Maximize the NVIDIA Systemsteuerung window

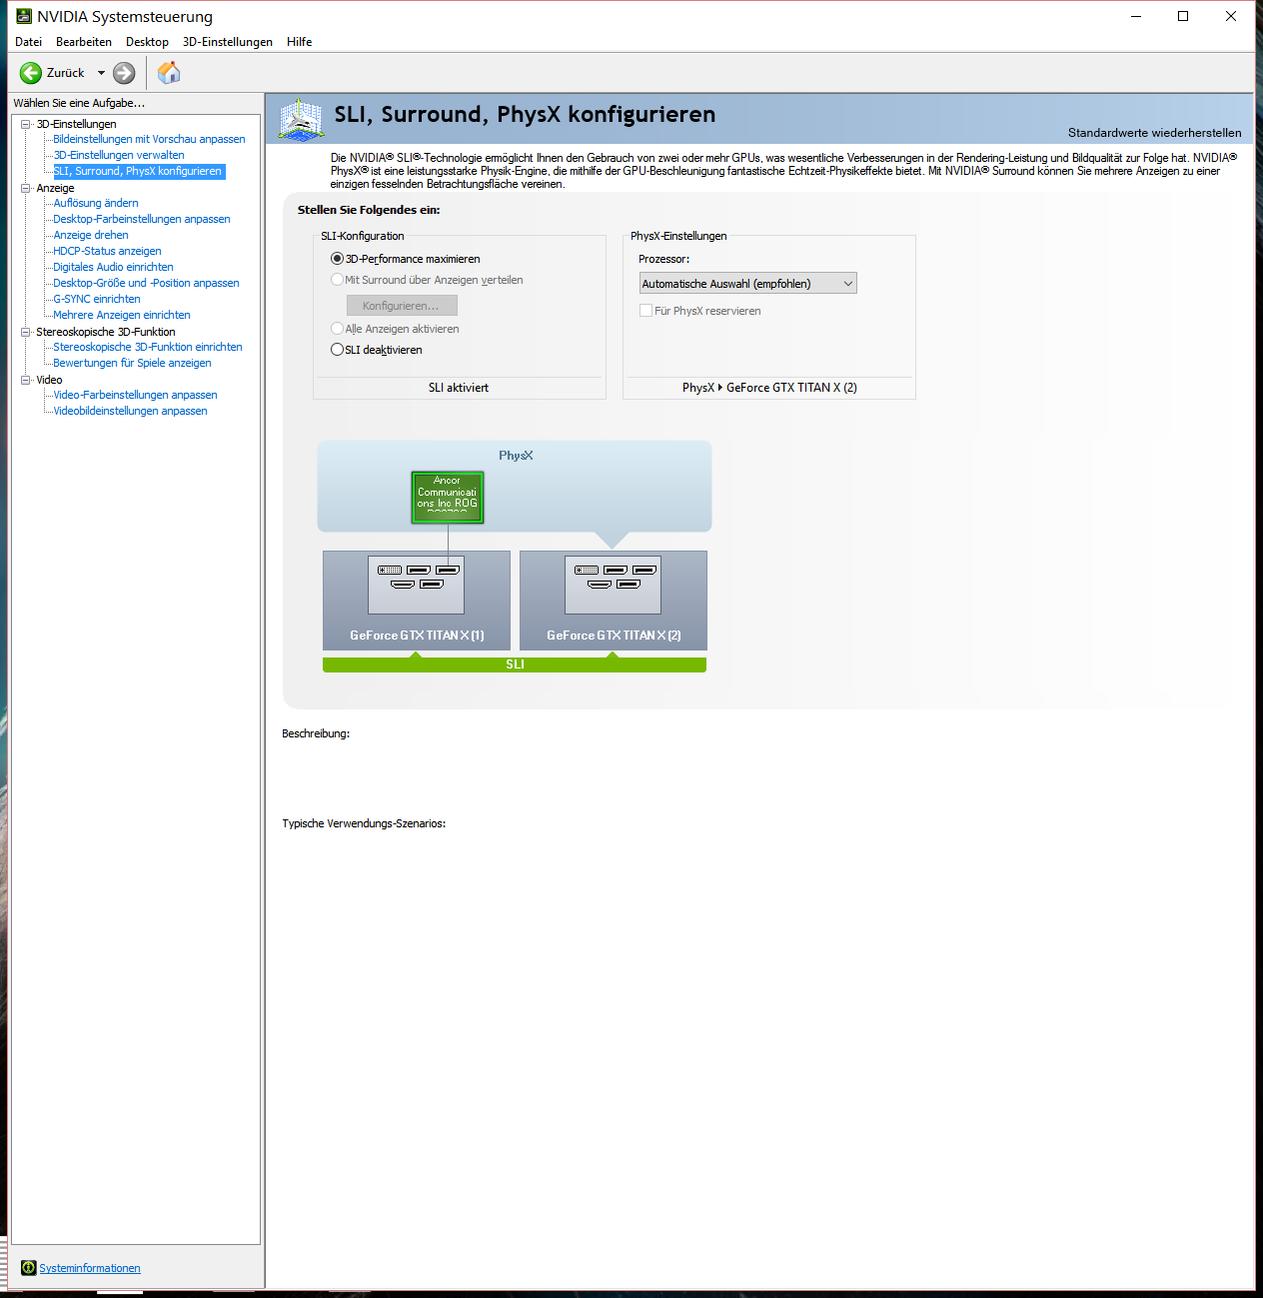point(1183,16)
